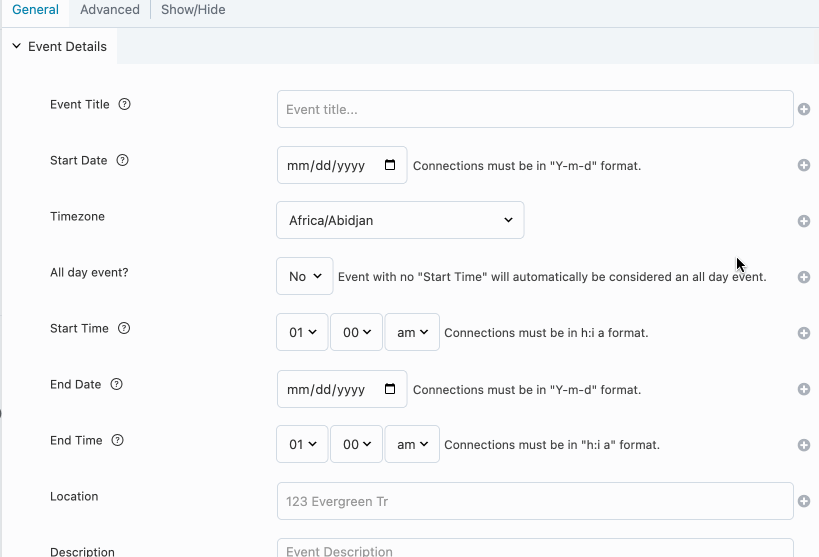
Task: Open the Start Time hour dropdown
Action: point(302,333)
